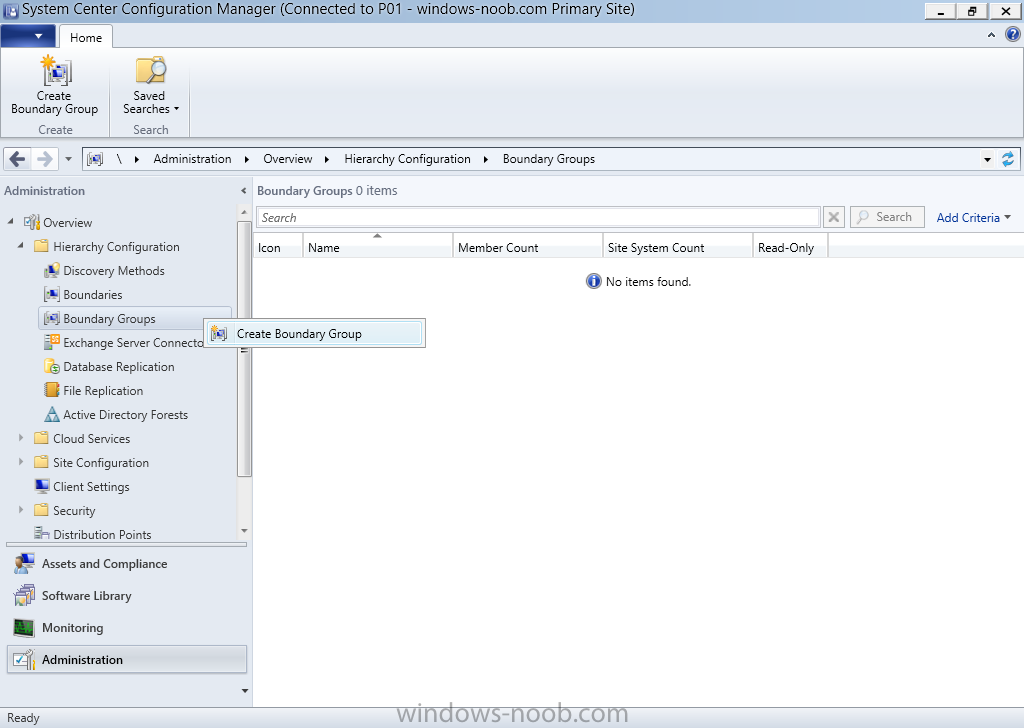Click the Active Directory Forests icon
This screenshot has width=1024, height=728.
52,414
